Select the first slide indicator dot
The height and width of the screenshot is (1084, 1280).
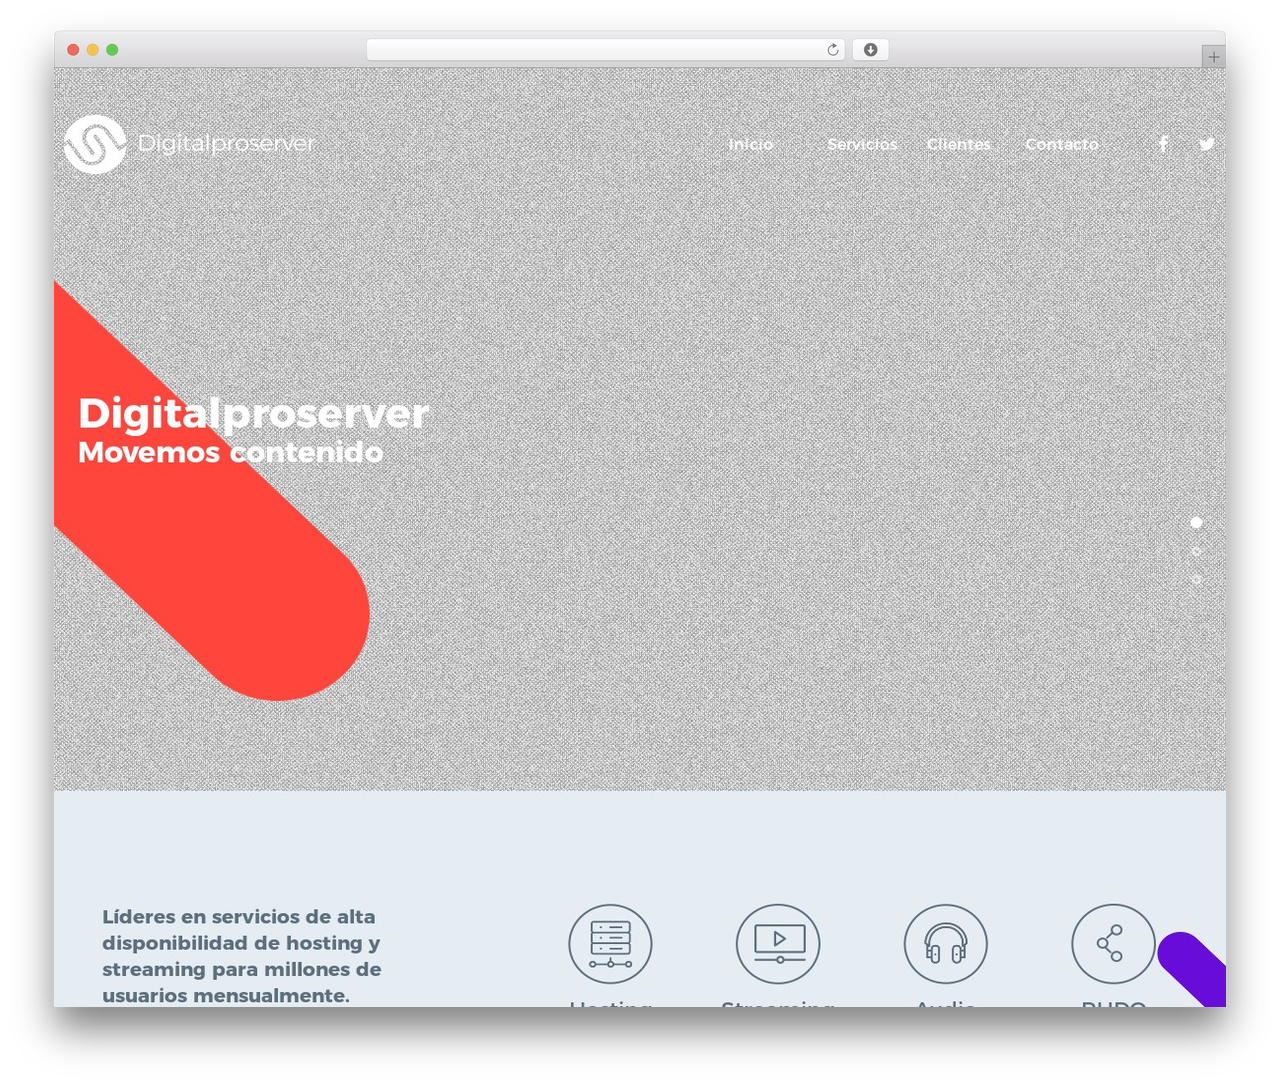click(1196, 522)
